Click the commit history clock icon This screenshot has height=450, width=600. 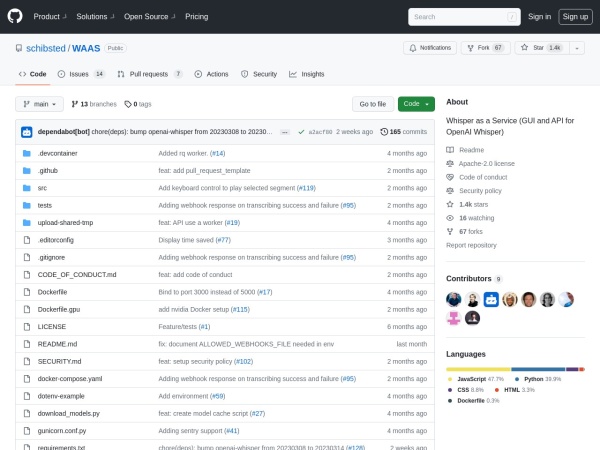pyautogui.click(x=384, y=132)
